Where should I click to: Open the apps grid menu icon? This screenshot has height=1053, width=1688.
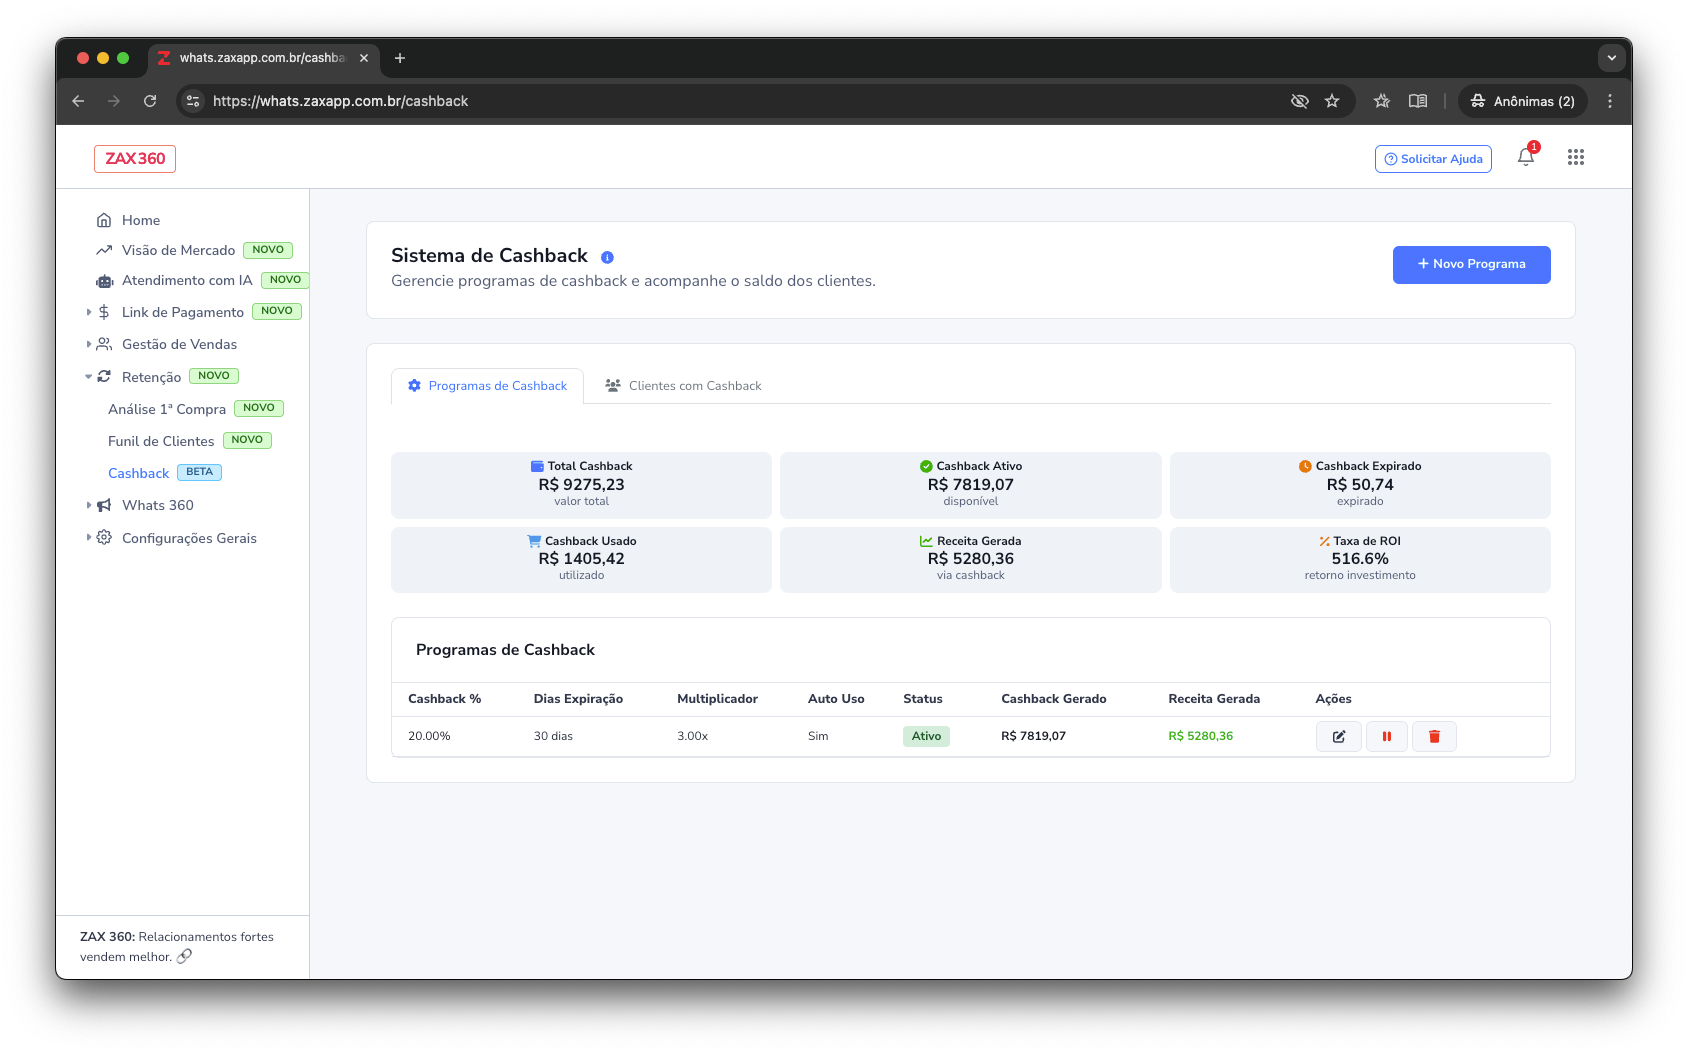coord(1575,157)
